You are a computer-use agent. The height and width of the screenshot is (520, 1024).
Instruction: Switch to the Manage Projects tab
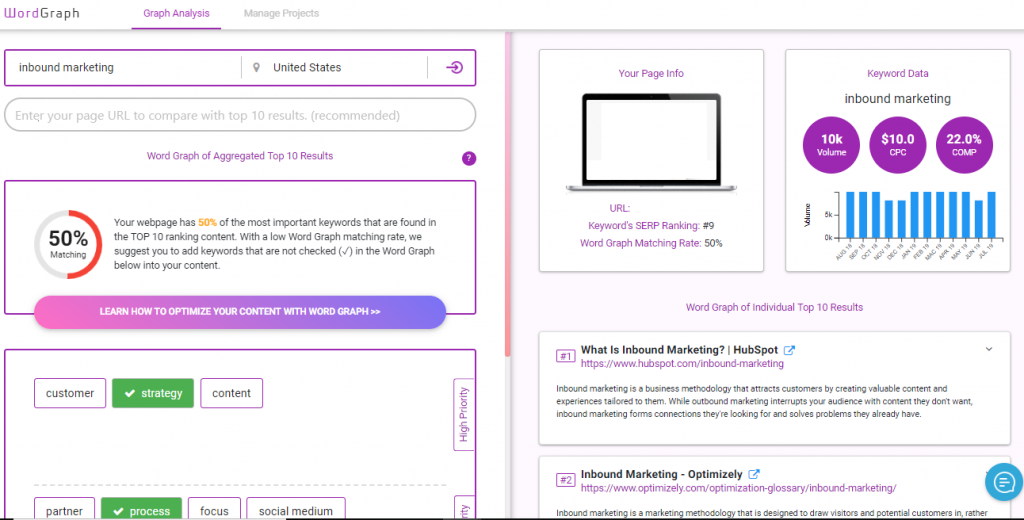point(281,13)
